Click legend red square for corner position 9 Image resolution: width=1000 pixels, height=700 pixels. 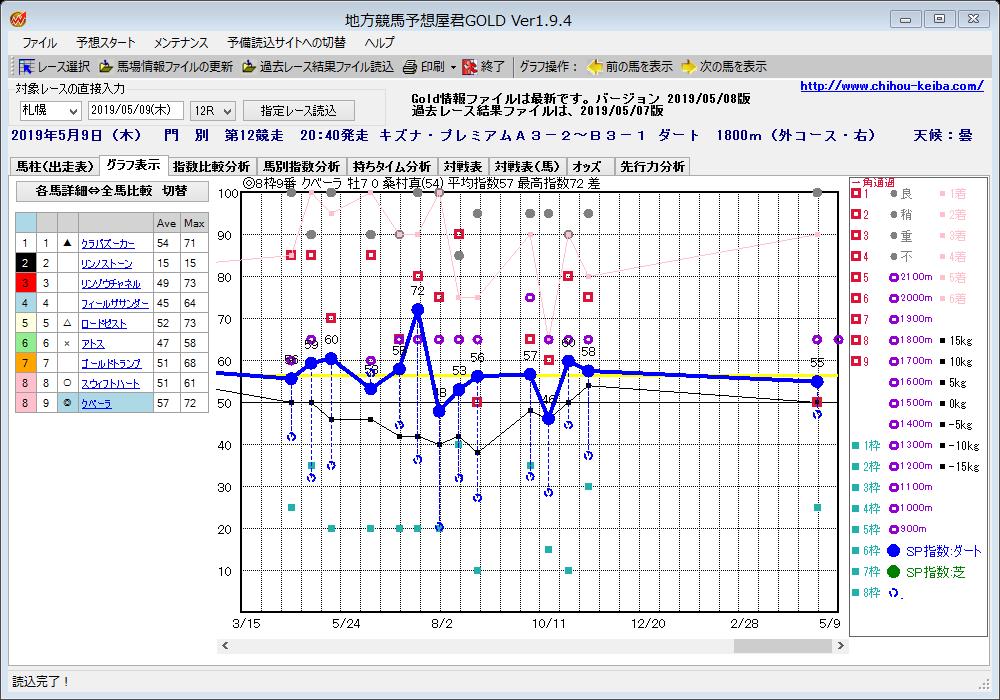pos(856,361)
